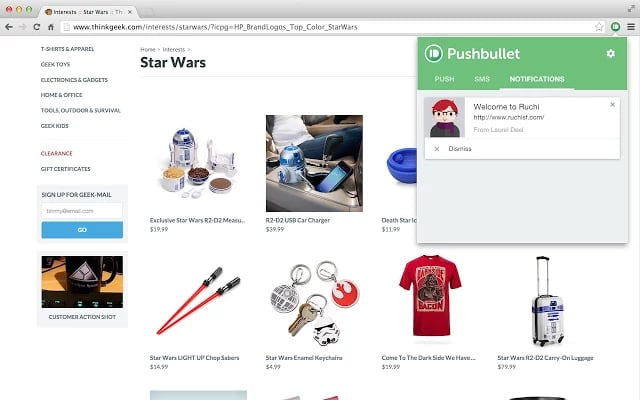
Task: Click the Dismiss notification button
Action: point(460,149)
